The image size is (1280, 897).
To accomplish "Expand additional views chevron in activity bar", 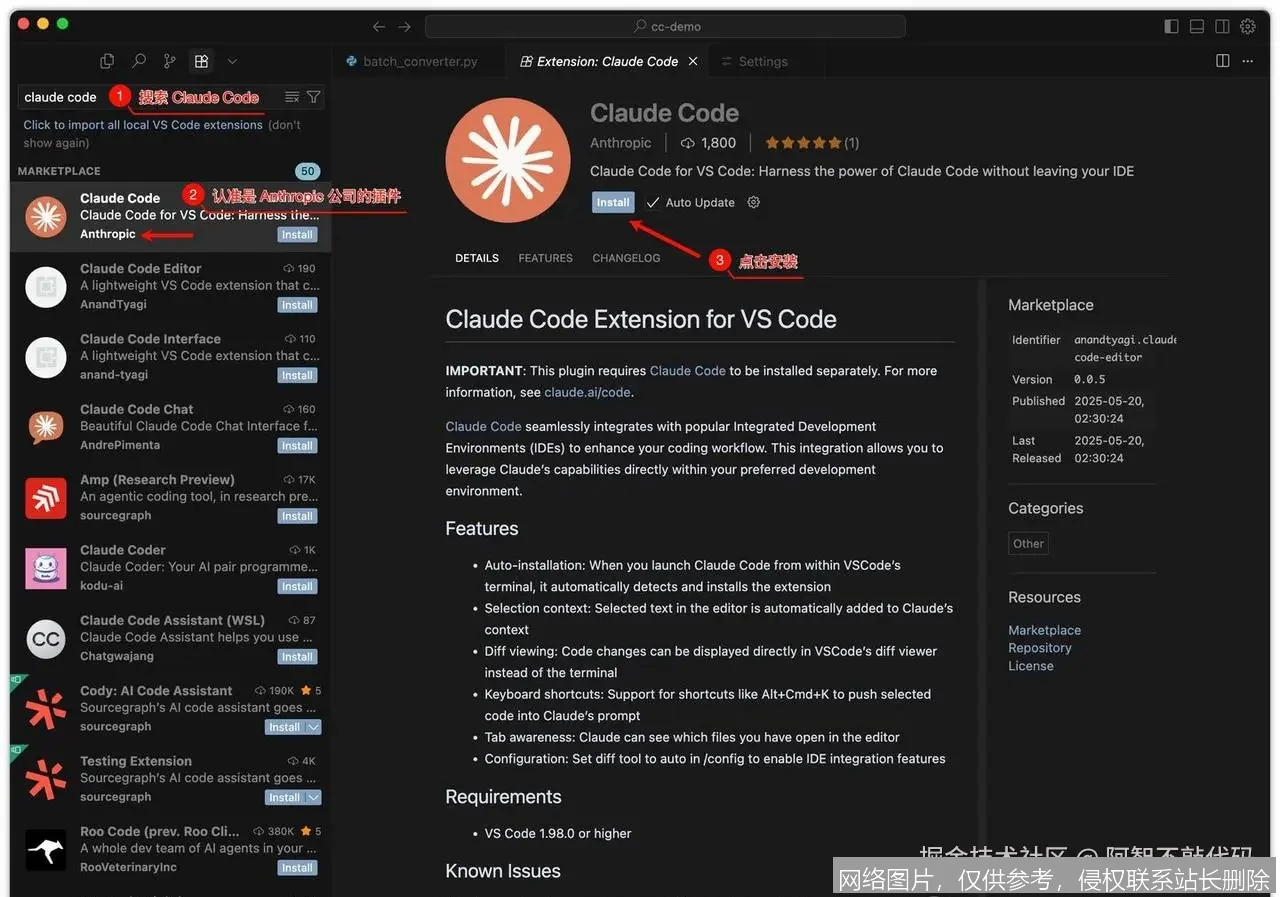I will pos(232,61).
